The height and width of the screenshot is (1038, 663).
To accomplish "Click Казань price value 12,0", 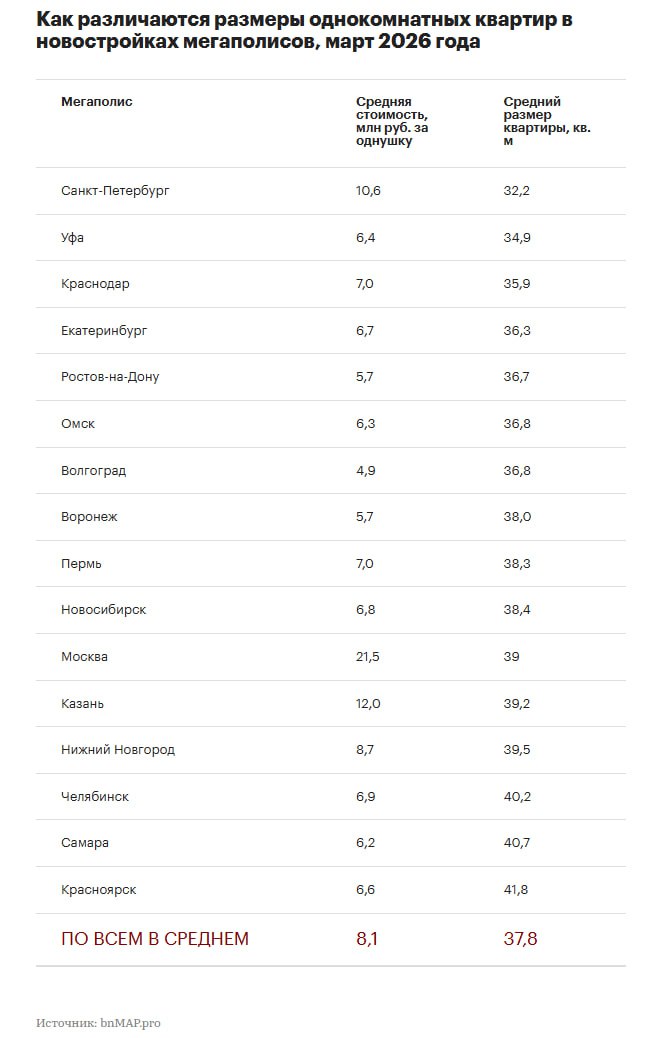I will tap(368, 703).
